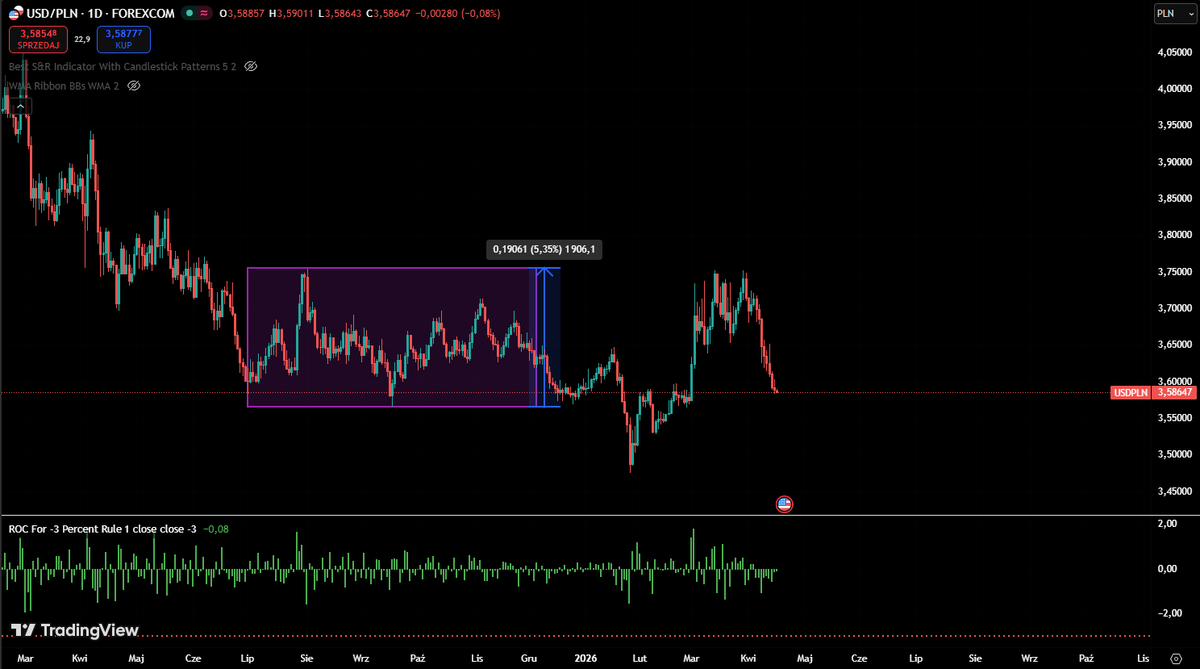
Task: Click the WMA Ribbon BBs WMA legend title
Action: [x=64, y=86]
